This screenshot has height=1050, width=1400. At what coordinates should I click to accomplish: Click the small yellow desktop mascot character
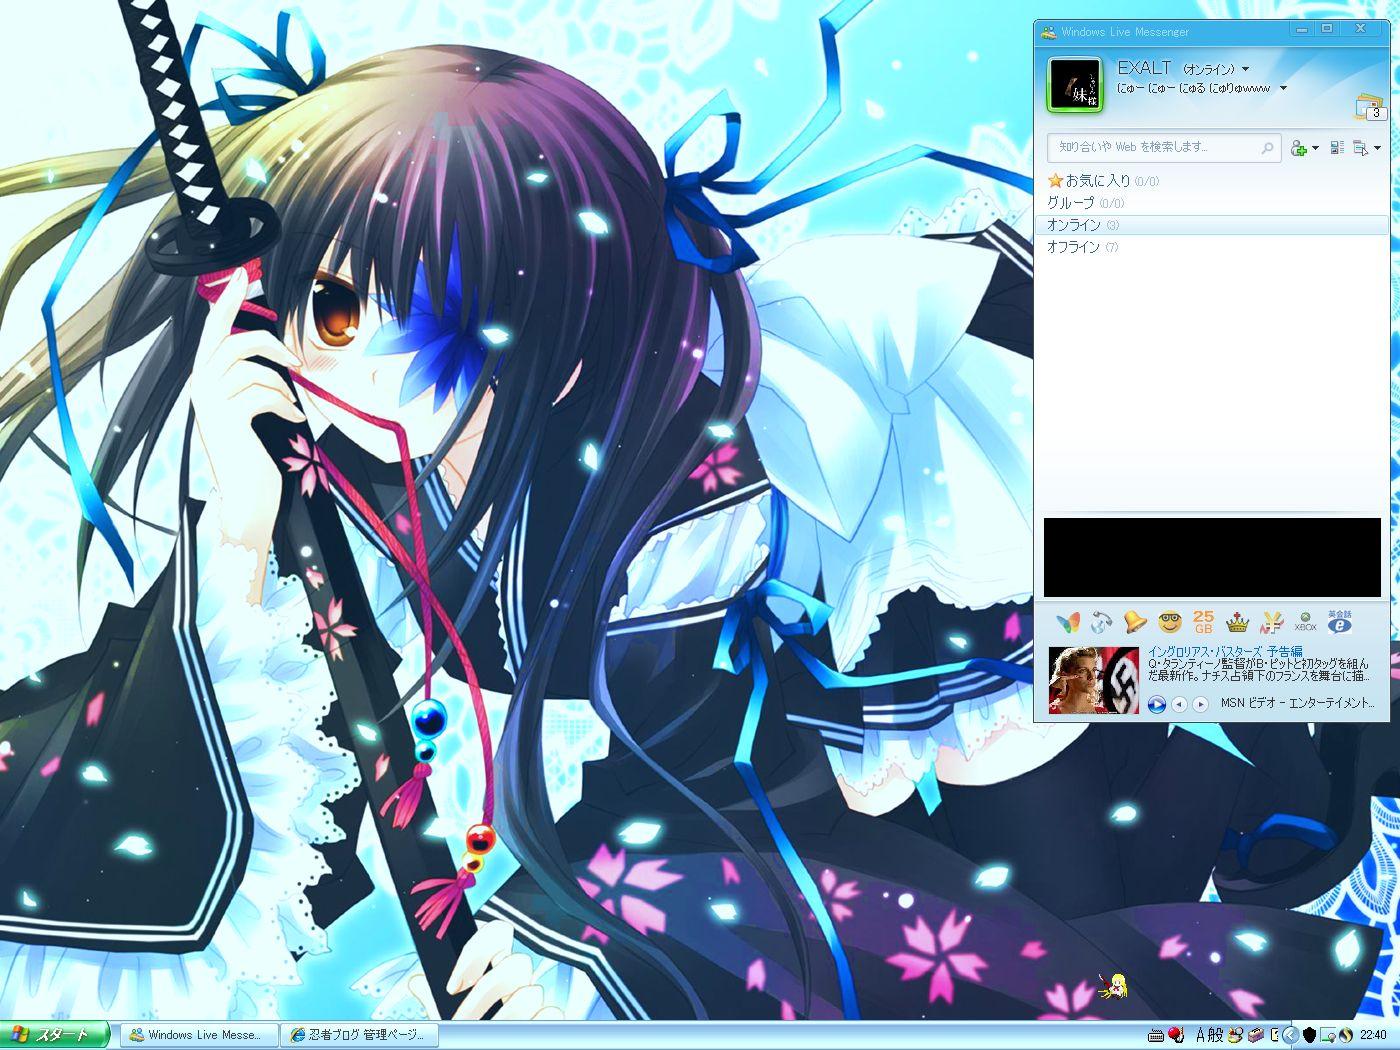tap(1112, 986)
